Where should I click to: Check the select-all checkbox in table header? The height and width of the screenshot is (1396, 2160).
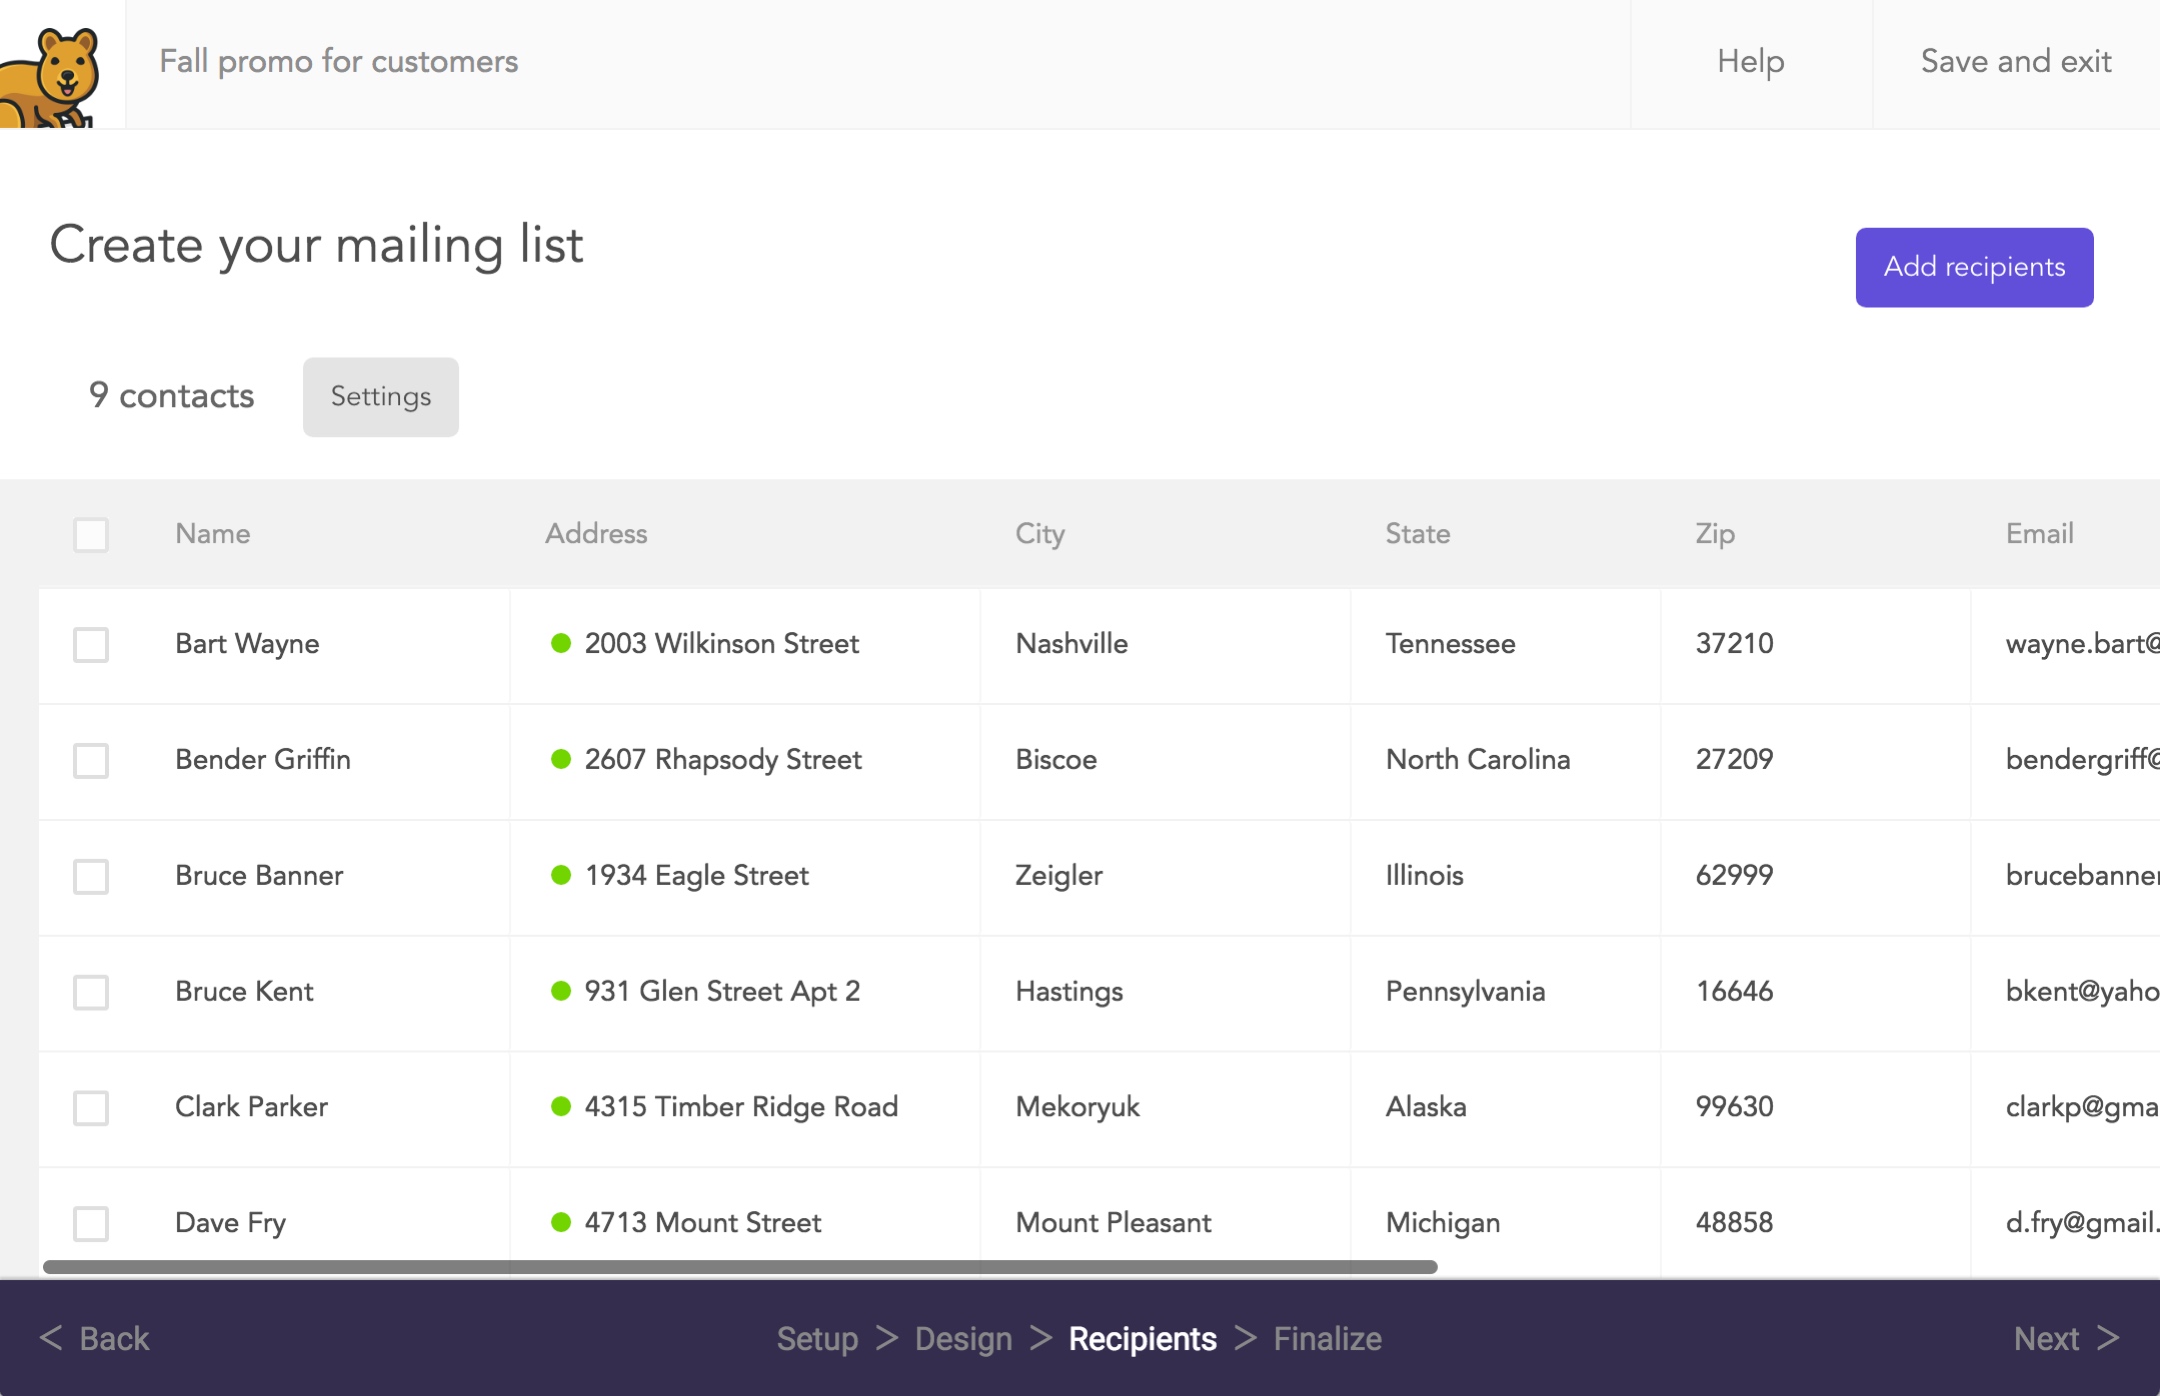point(91,534)
